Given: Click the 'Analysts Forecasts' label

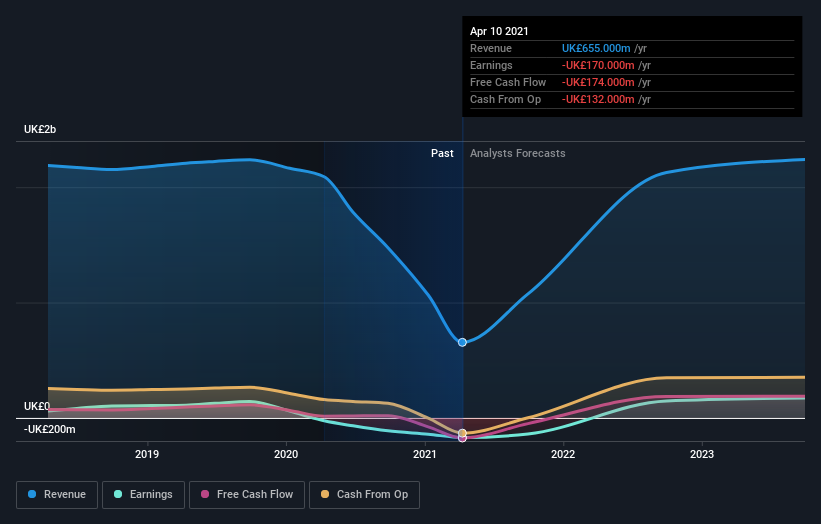Looking at the screenshot, I should point(518,153).
